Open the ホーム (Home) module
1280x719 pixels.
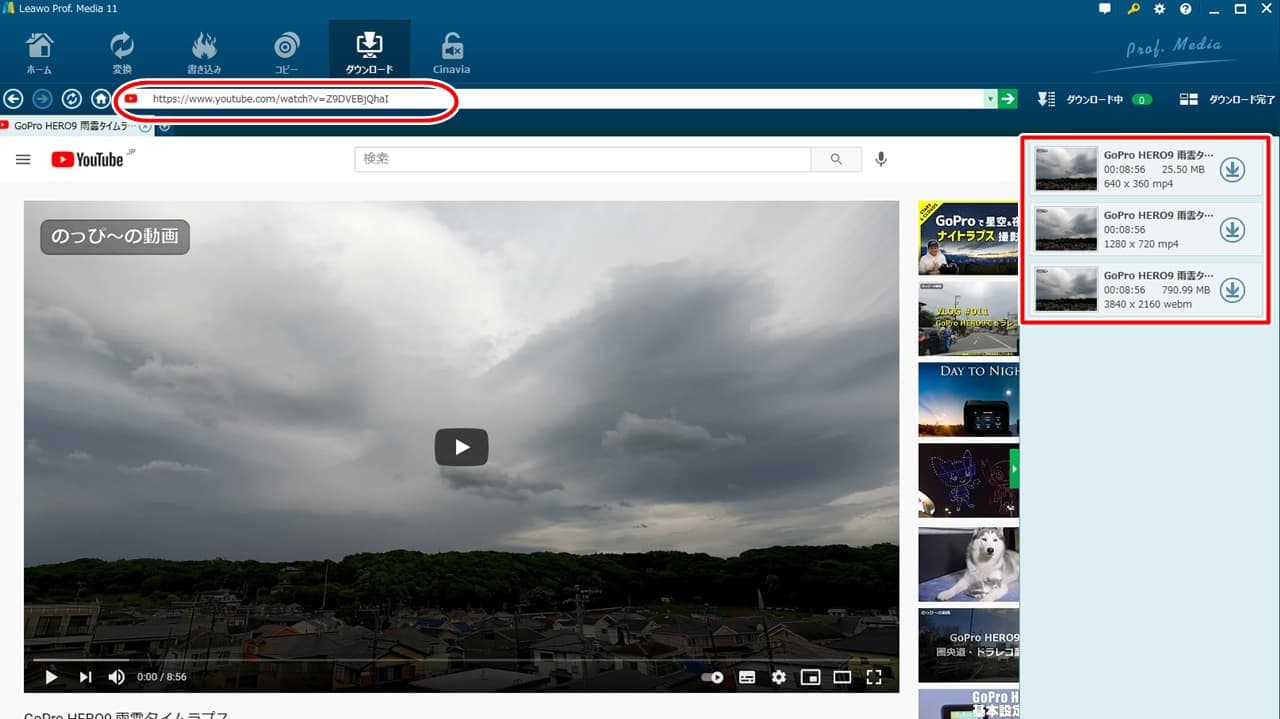(x=39, y=52)
